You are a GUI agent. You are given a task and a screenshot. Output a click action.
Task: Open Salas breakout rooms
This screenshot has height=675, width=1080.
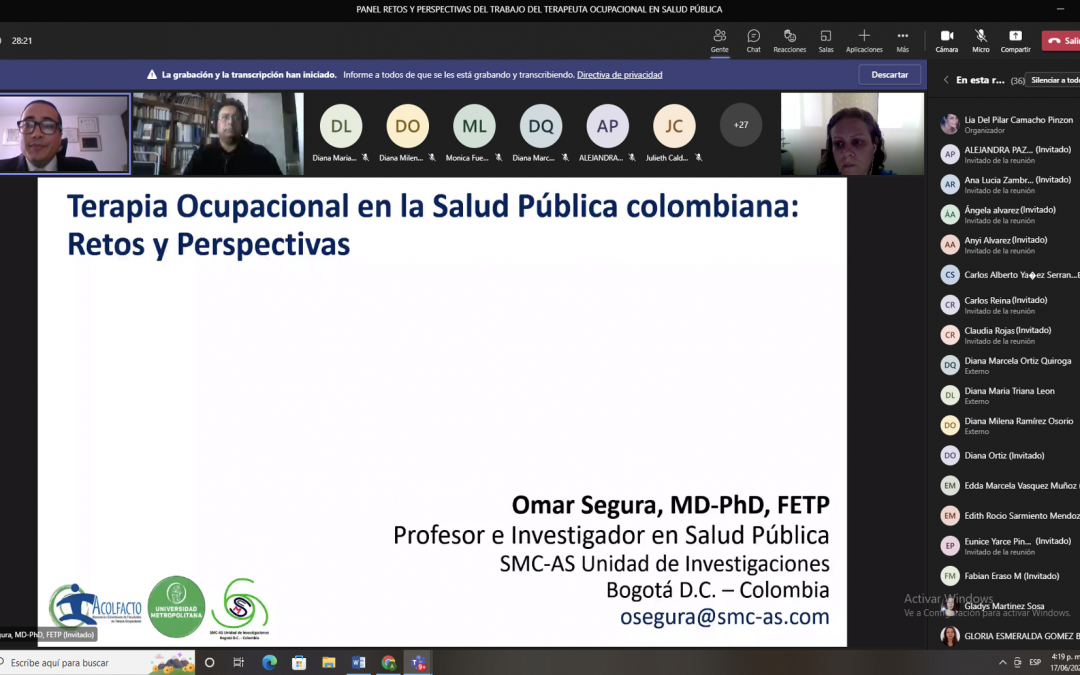tap(825, 39)
